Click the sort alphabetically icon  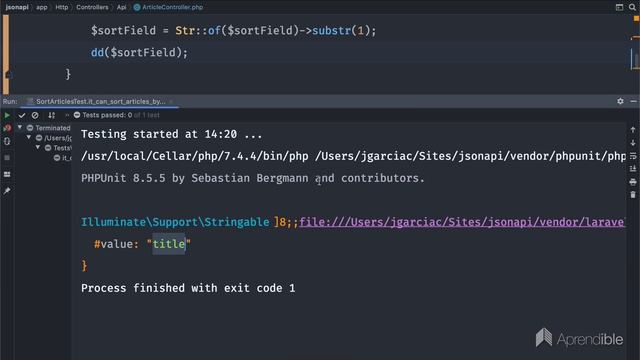[x=51, y=116]
